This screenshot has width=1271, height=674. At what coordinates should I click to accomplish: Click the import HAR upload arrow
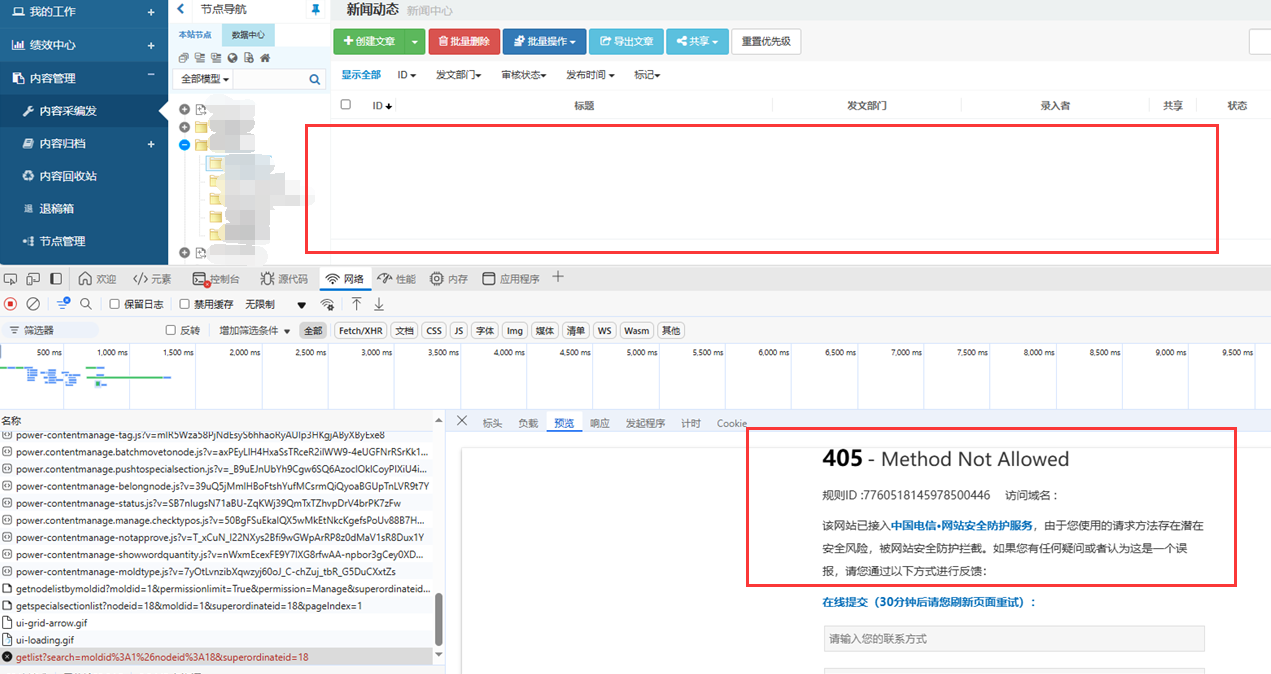pyautogui.click(x=357, y=304)
